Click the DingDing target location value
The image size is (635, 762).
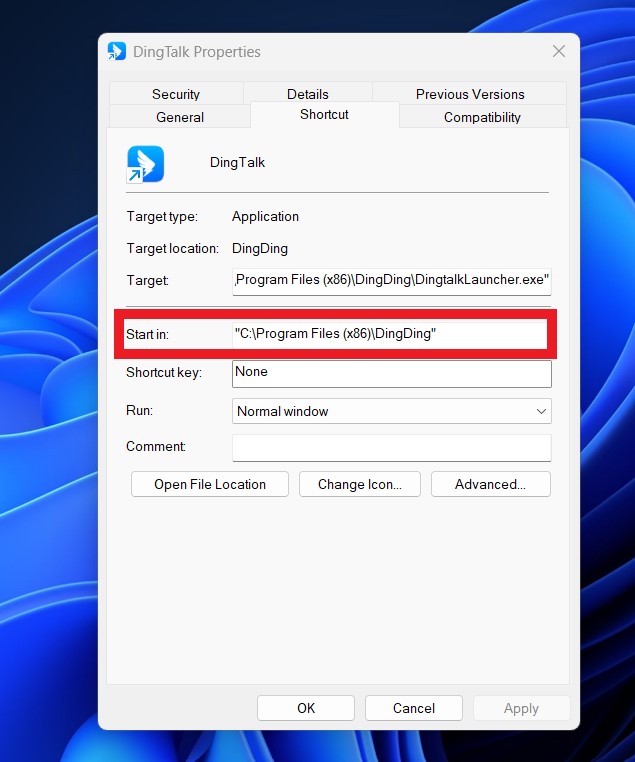(260, 248)
